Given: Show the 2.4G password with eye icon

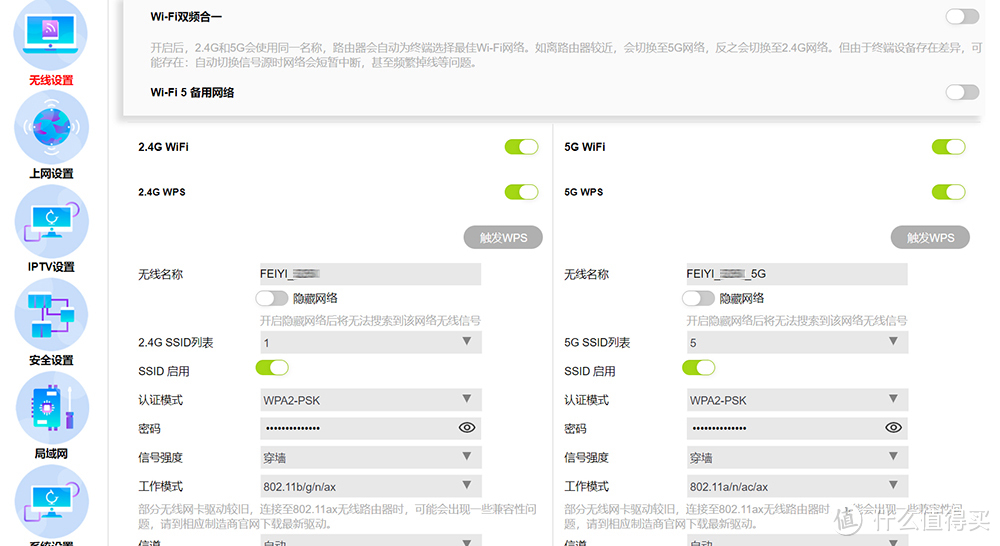Looking at the screenshot, I should [x=467, y=427].
